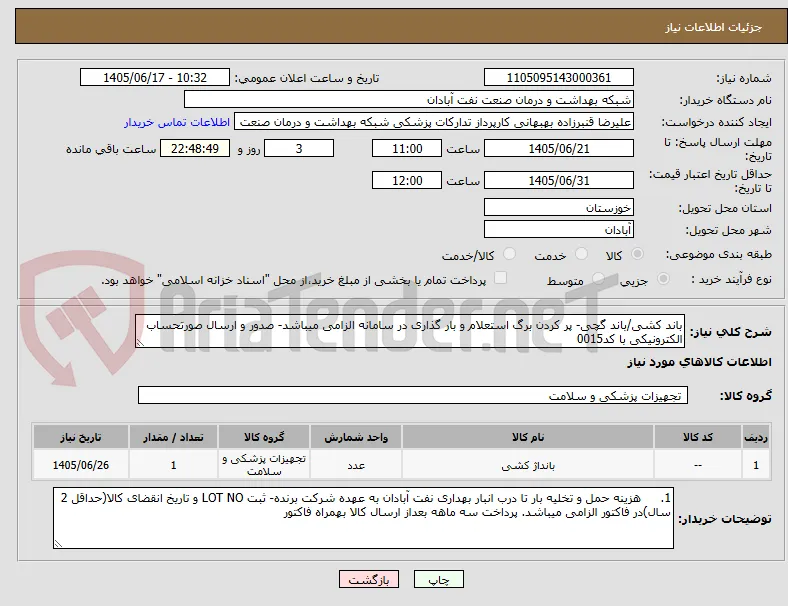Select the کالا/خدمت radio button
Screen dimensions: 788x606
[x=510, y=254]
